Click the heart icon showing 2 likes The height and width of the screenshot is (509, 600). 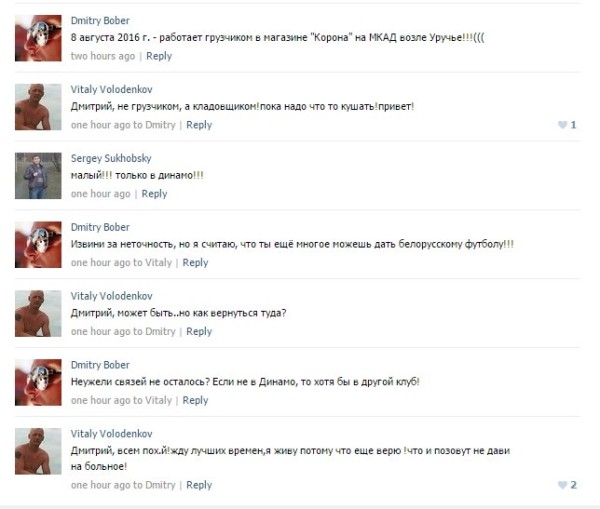coord(562,485)
